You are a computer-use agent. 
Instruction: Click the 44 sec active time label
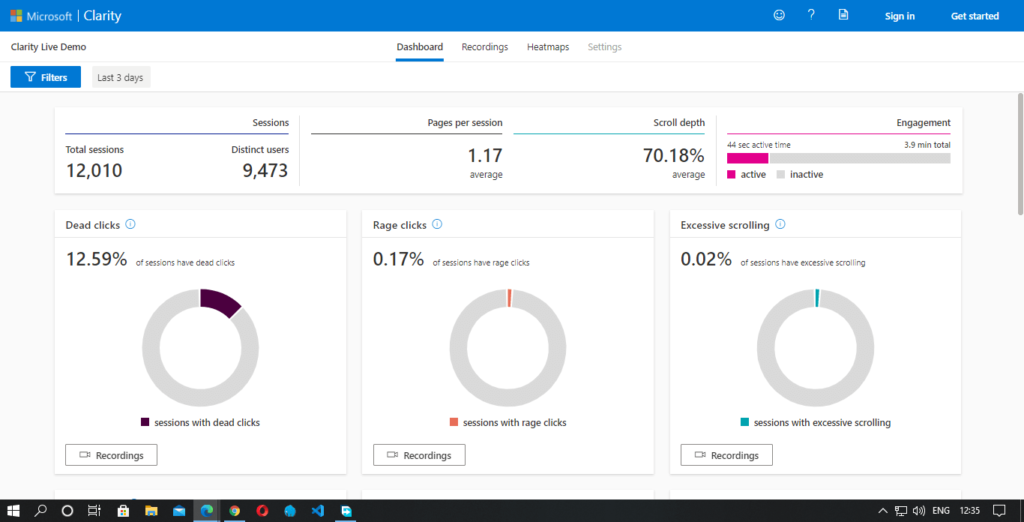coord(758,145)
